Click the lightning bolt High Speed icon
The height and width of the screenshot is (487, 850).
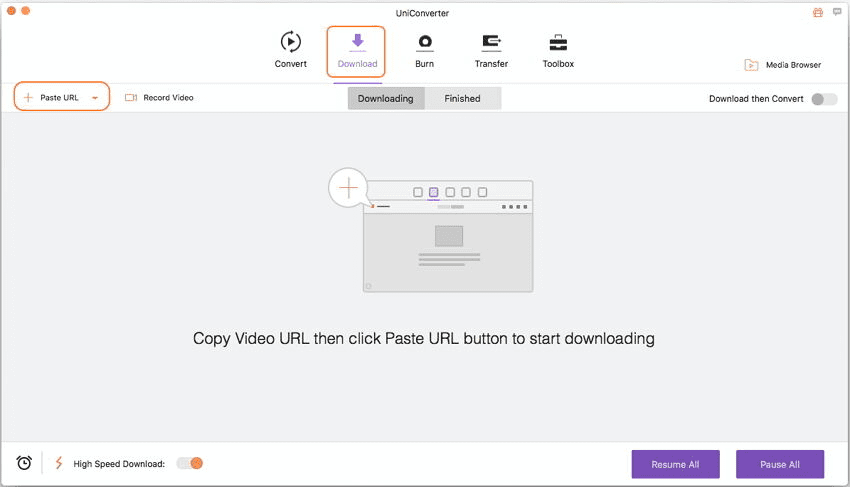pyautogui.click(x=59, y=463)
